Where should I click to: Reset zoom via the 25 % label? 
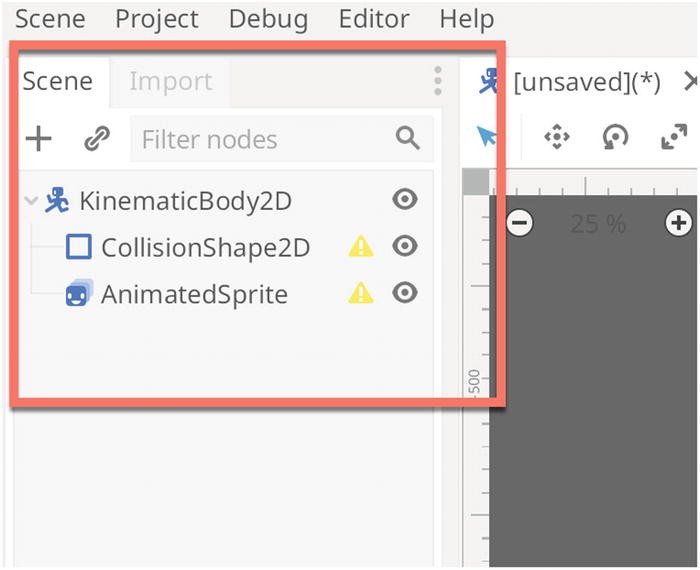[x=598, y=223]
